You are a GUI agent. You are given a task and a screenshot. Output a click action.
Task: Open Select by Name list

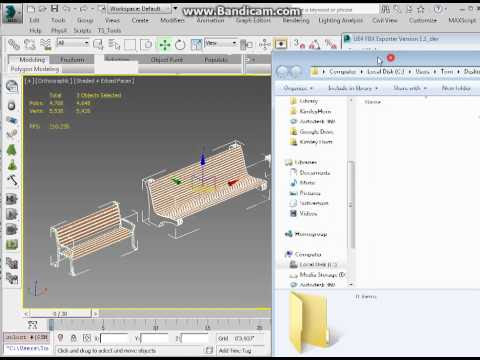coord(114,44)
